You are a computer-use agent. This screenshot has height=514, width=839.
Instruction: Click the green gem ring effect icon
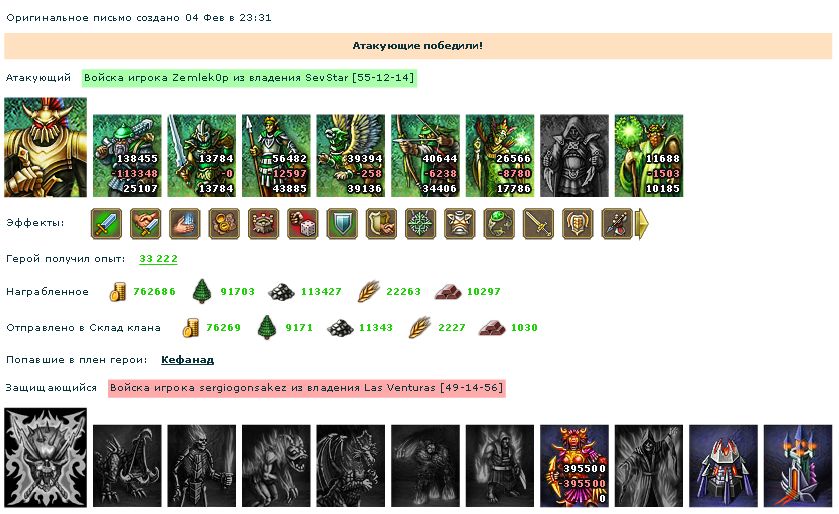tap(499, 223)
